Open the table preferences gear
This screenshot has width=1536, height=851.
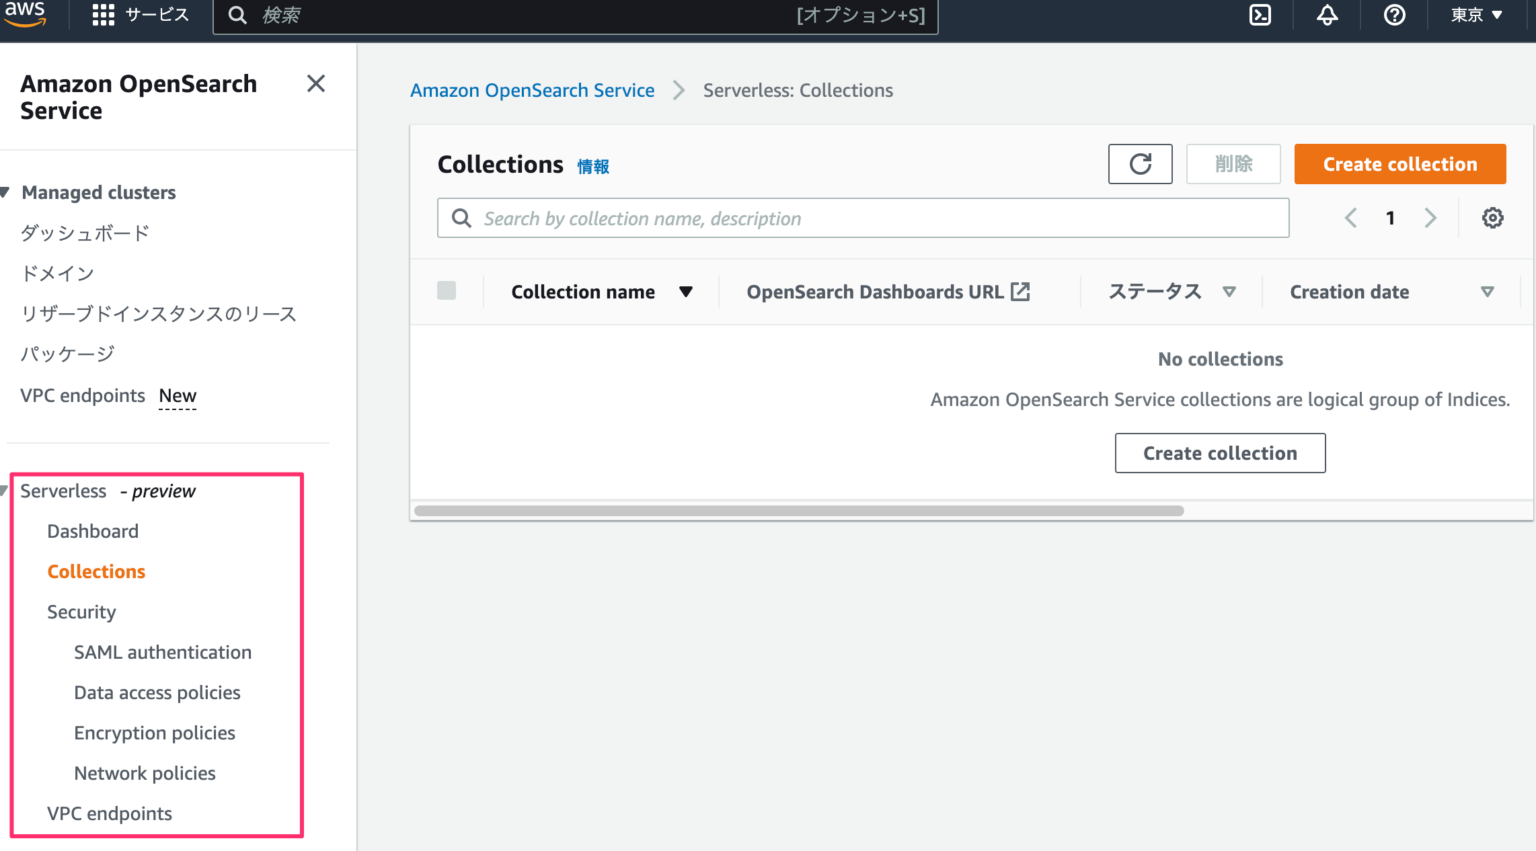(x=1492, y=217)
